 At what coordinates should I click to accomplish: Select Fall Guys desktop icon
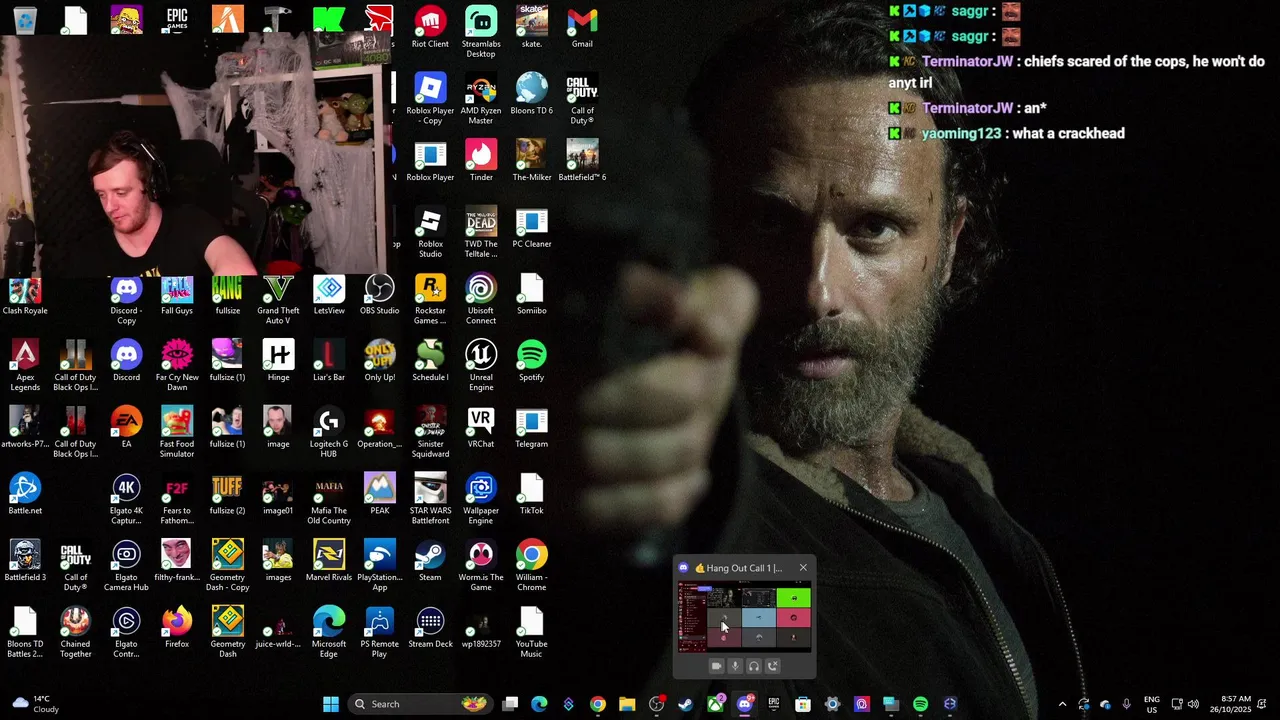[177, 294]
